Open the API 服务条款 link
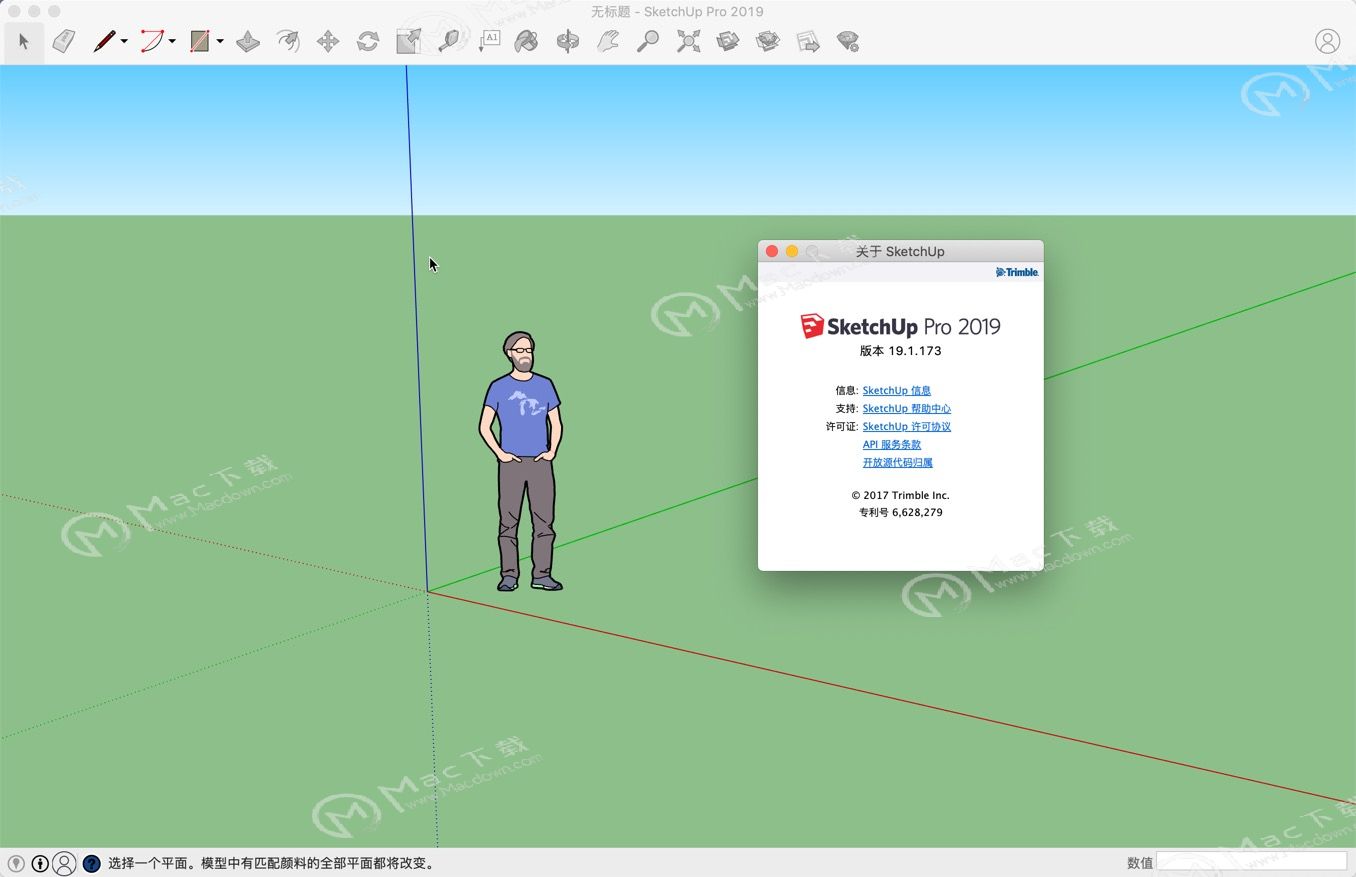The height and width of the screenshot is (877, 1356). (892, 445)
